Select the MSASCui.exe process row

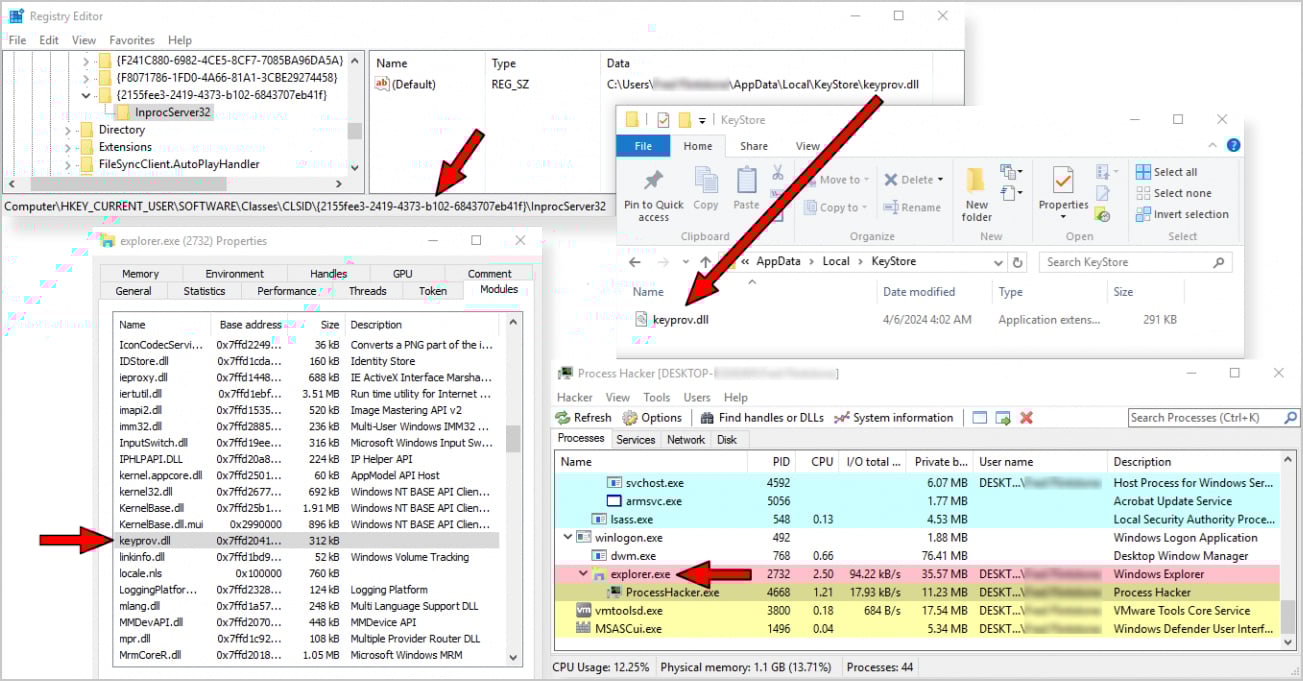(x=917, y=629)
